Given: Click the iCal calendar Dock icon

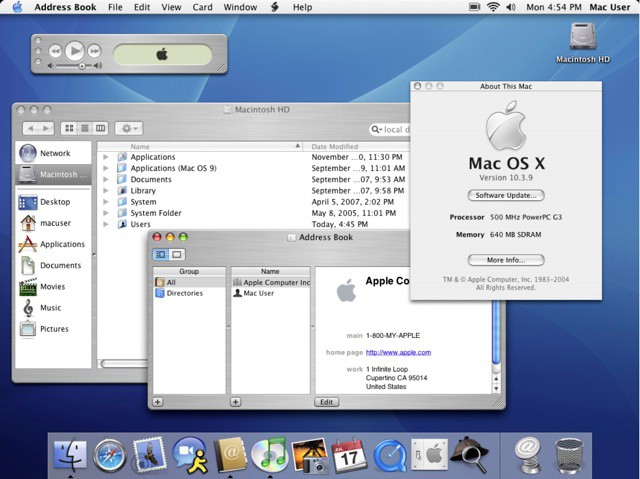Looking at the screenshot, I should tap(349, 456).
